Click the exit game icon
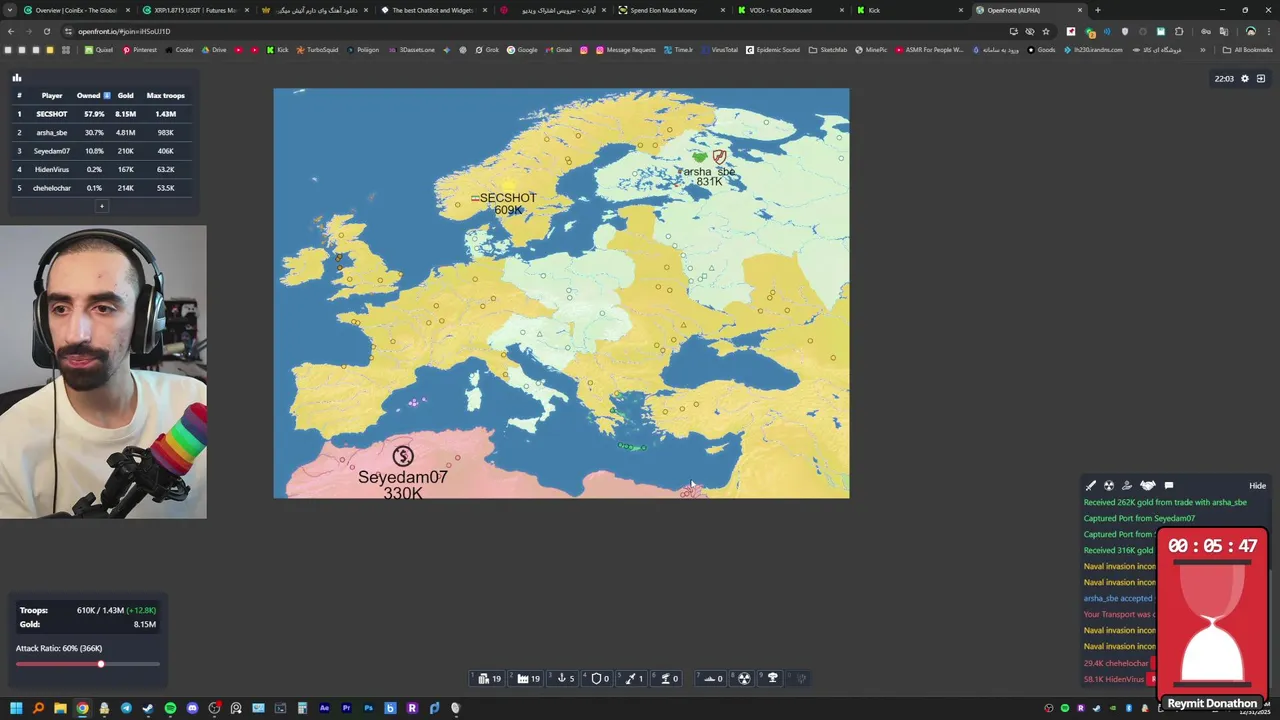This screenshot has height=720, width=1280. 1261,78
